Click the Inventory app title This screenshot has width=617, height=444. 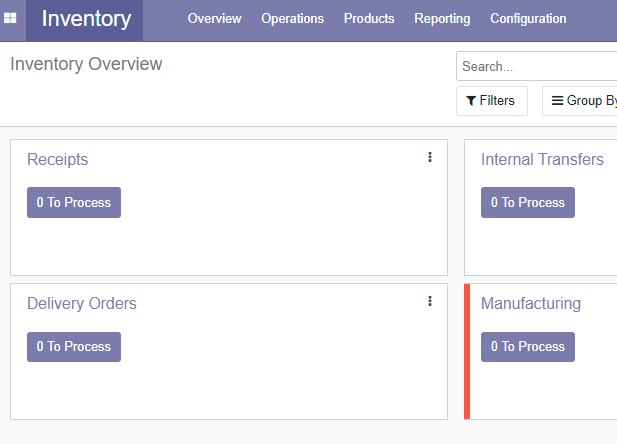tap(86, 19)
